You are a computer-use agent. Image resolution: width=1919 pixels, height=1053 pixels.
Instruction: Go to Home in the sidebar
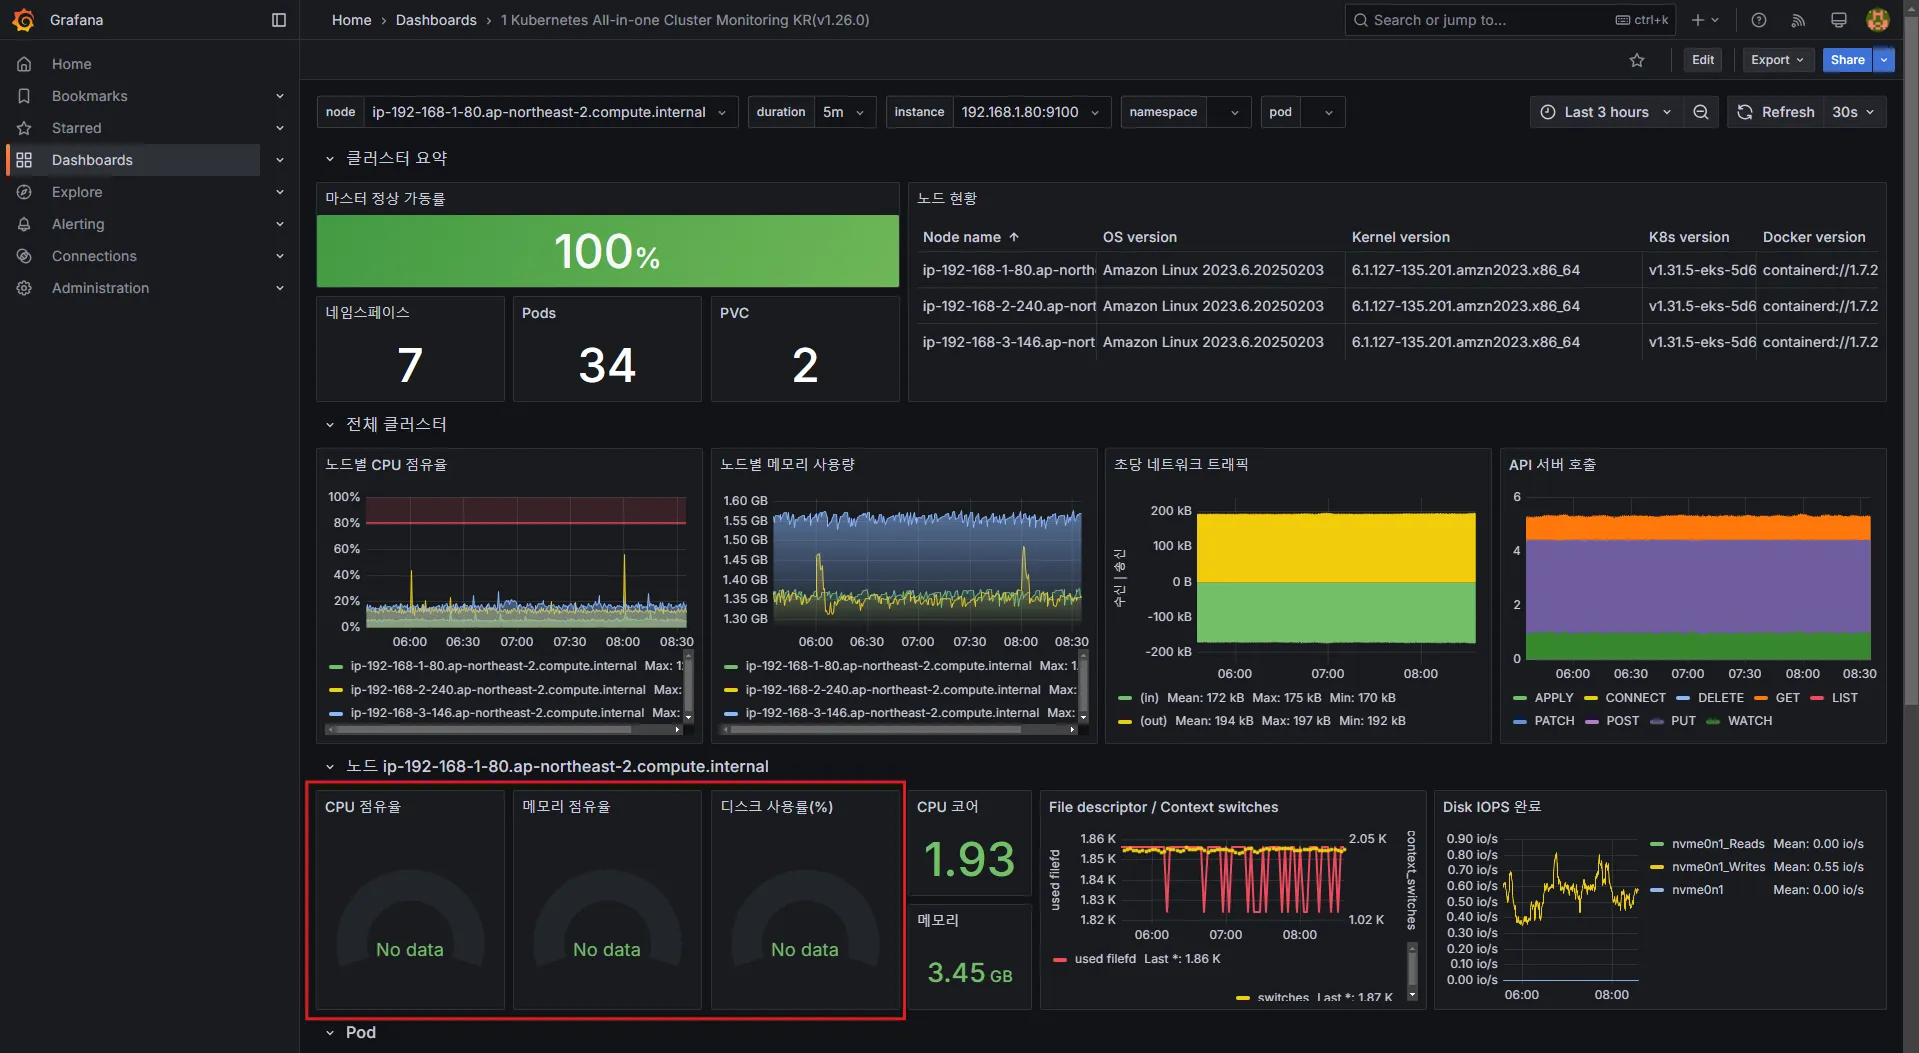click(72, 64)
